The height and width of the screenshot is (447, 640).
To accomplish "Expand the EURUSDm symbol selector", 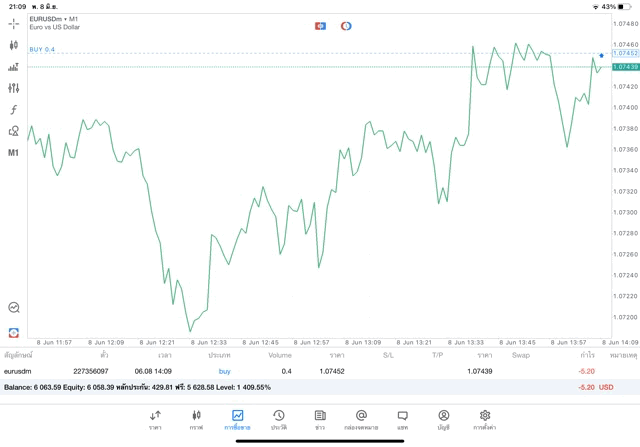I will click(x=55, y=19).
